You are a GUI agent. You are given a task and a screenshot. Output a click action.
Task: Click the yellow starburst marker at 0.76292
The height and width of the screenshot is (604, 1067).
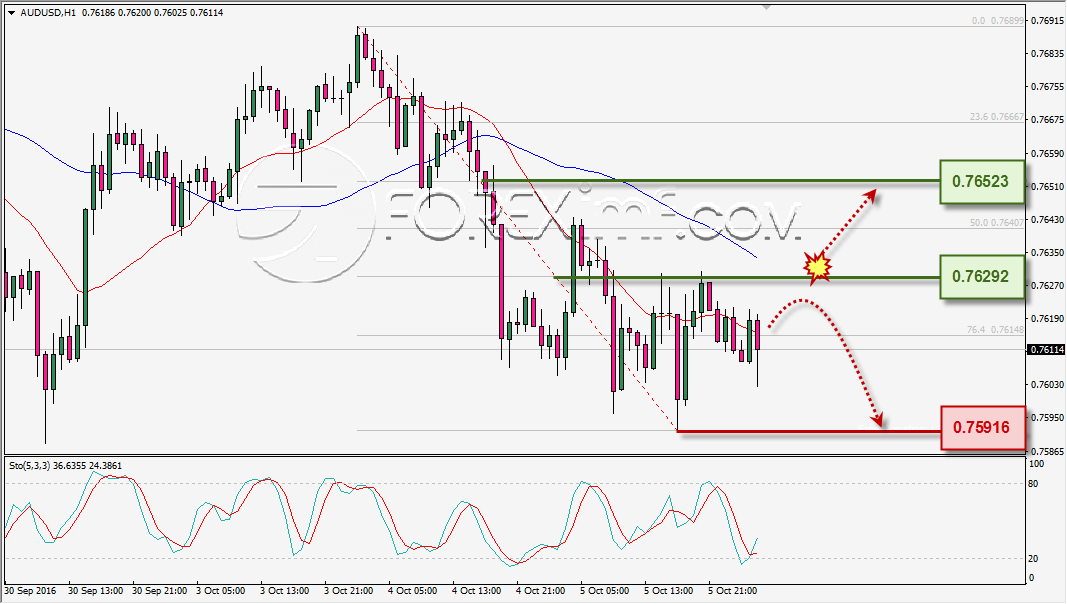coord(818,267)
